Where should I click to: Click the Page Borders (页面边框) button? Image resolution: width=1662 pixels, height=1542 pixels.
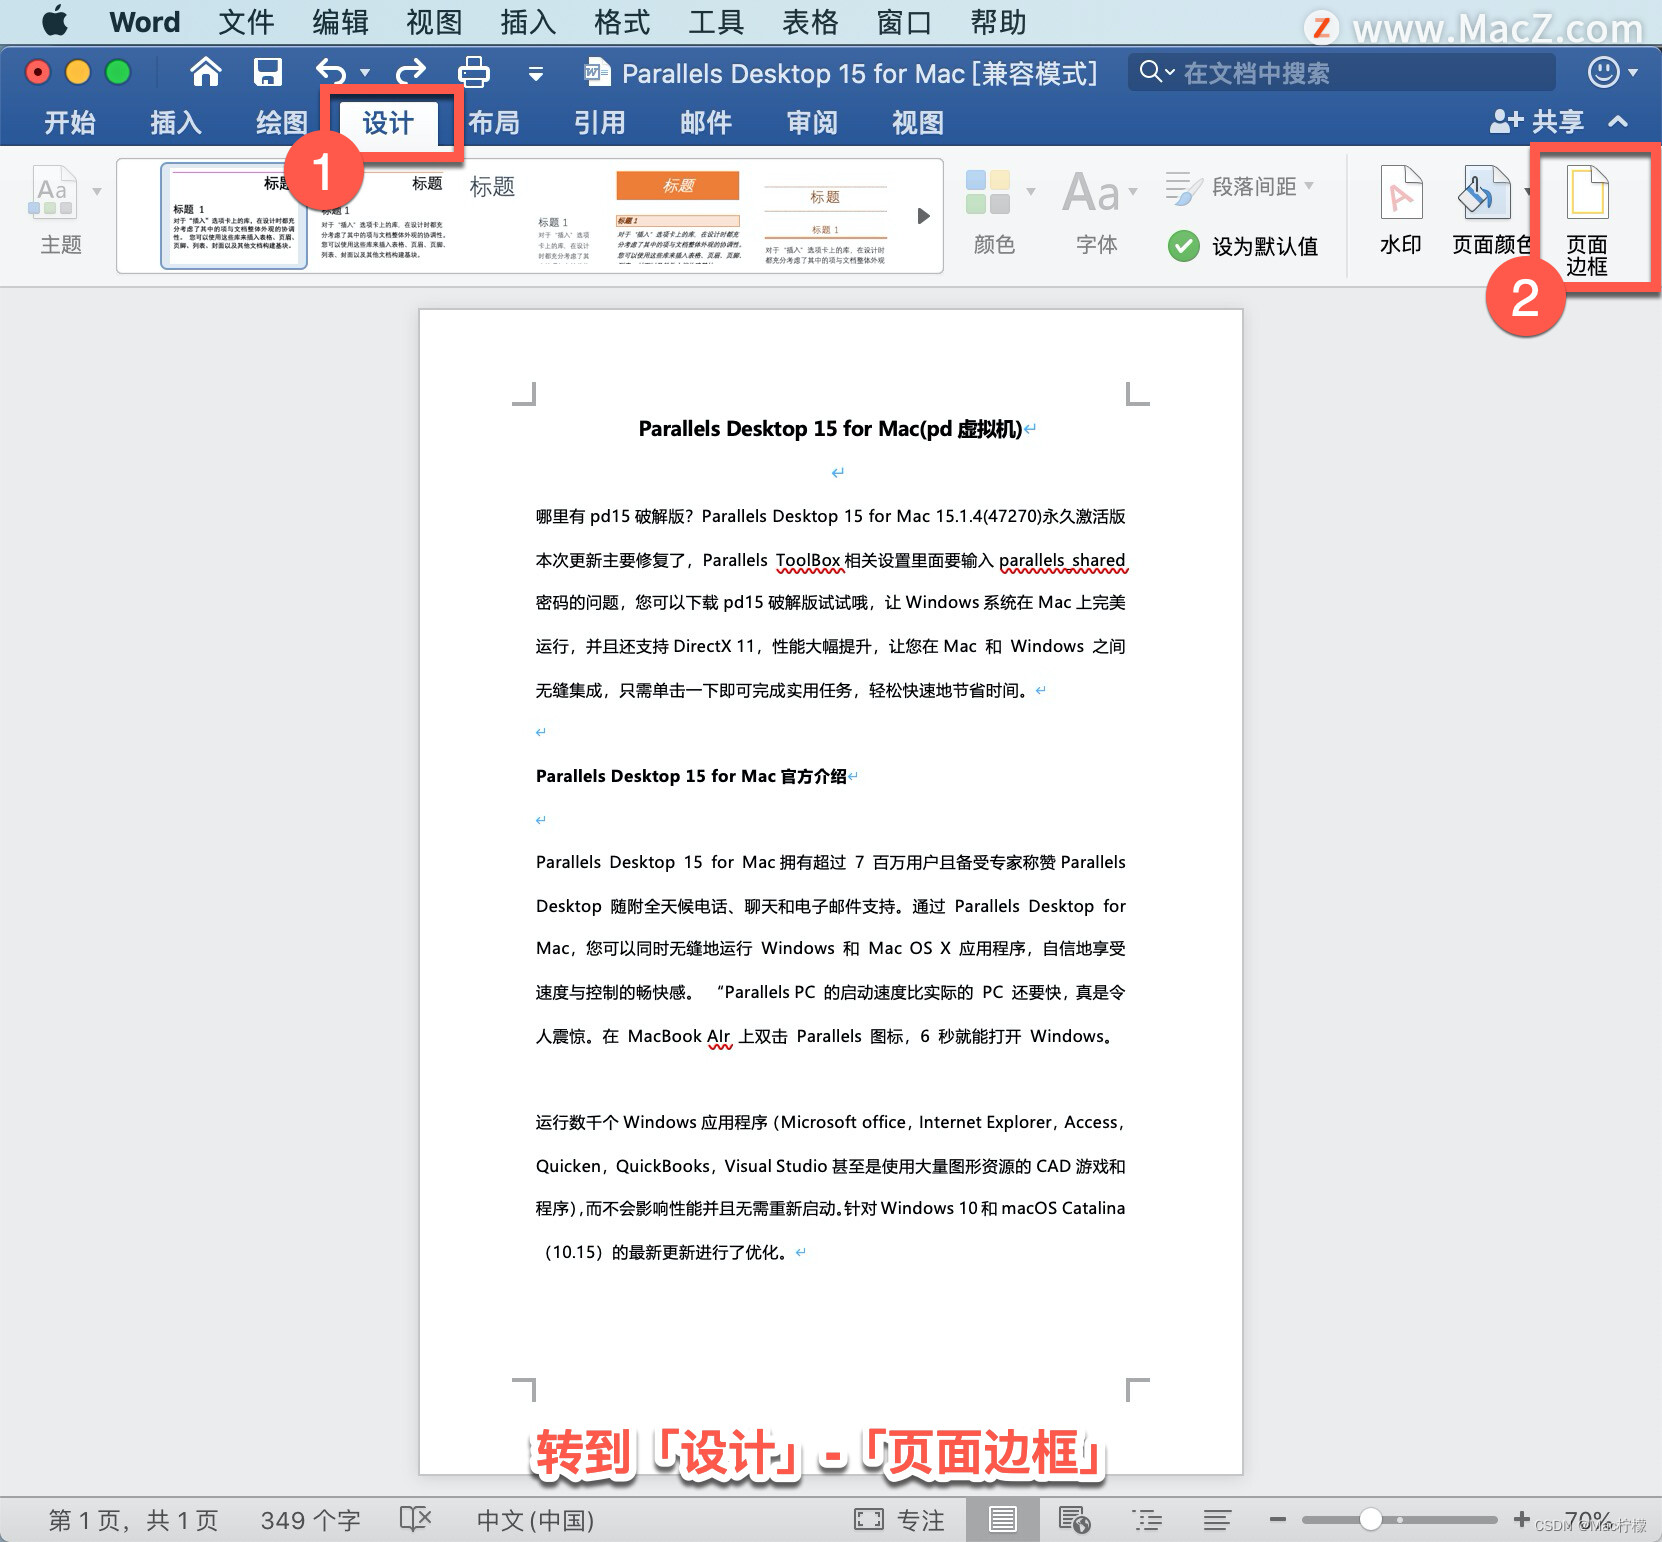1587,220
